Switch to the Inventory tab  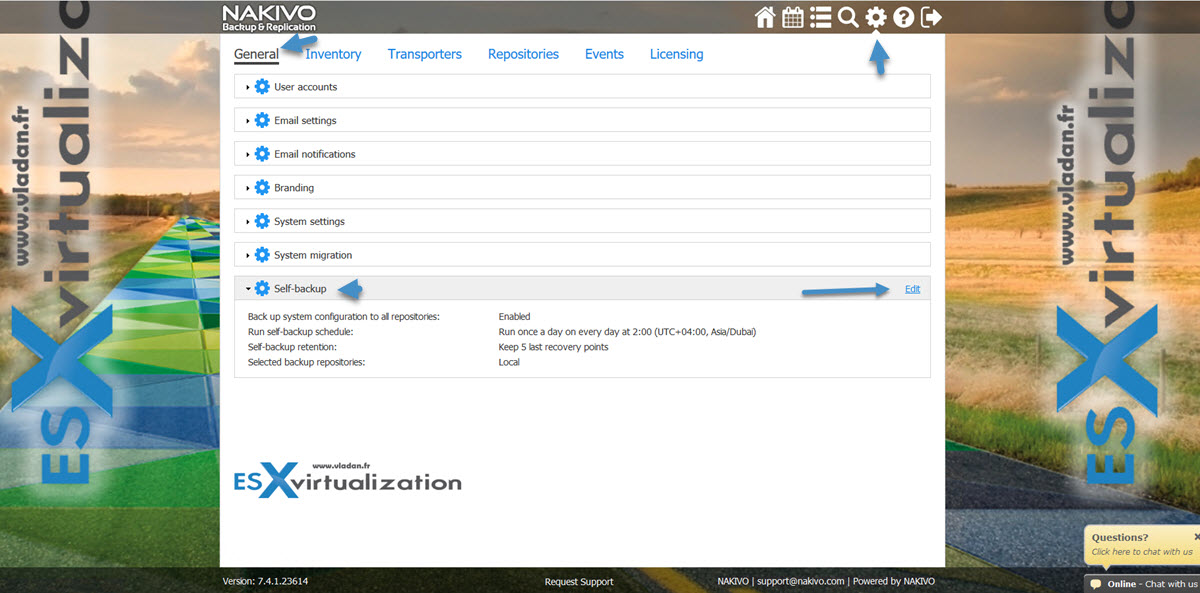pyautogui.click(x=333, y=54)
